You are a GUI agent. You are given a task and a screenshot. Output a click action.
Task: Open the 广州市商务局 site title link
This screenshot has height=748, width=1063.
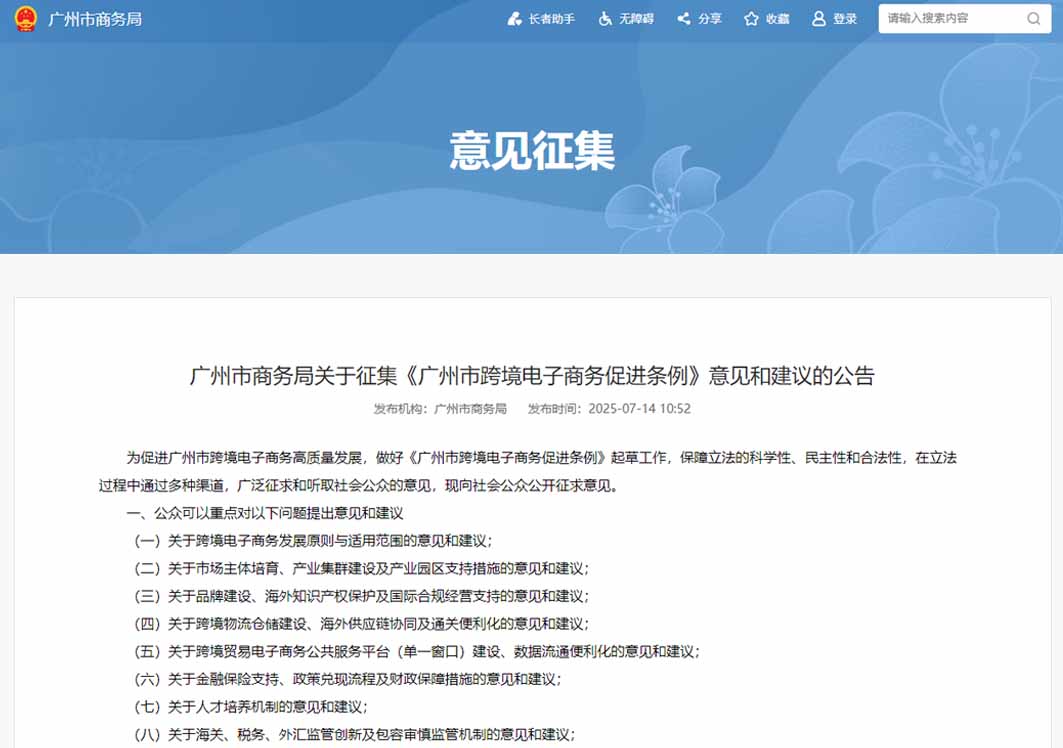(x=95, y=19)
